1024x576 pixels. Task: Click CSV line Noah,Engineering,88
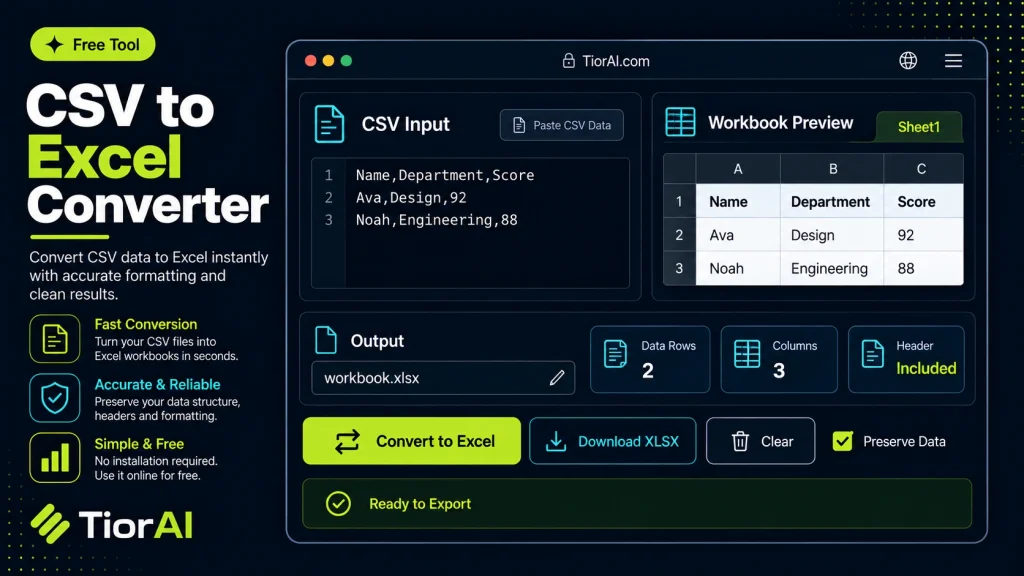[436, 220]
